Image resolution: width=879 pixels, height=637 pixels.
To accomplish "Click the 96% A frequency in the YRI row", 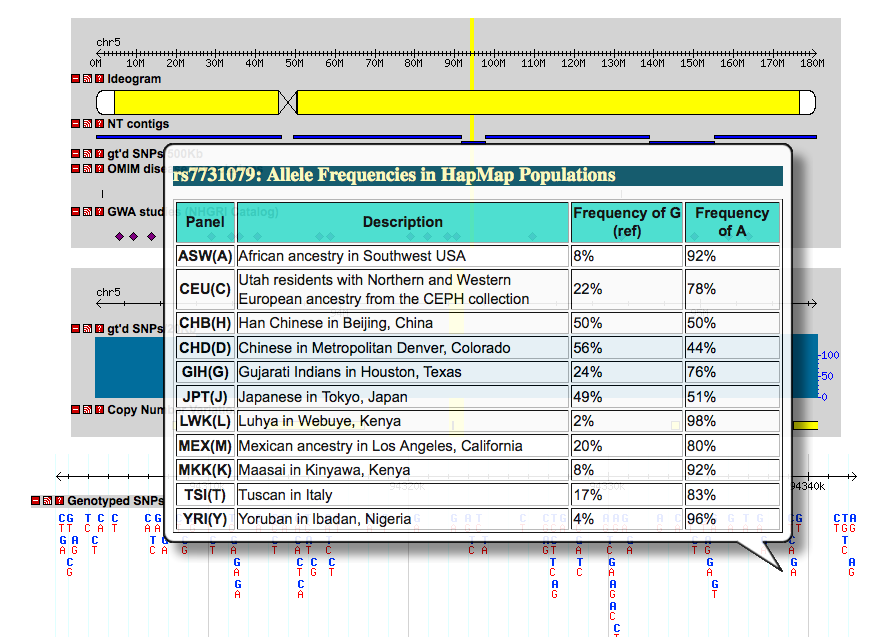I will (701, 519).
